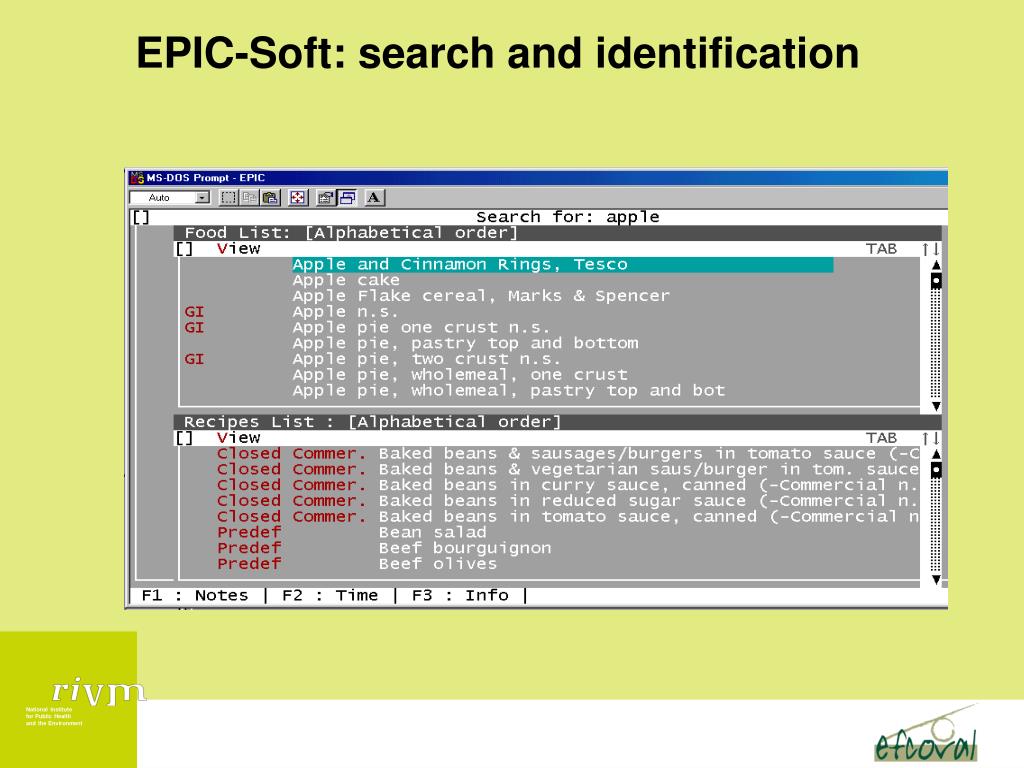Open the View menu of the Recipes List
The height and width of the screenshot is (768, 1024).
click(x=238, y=438)
